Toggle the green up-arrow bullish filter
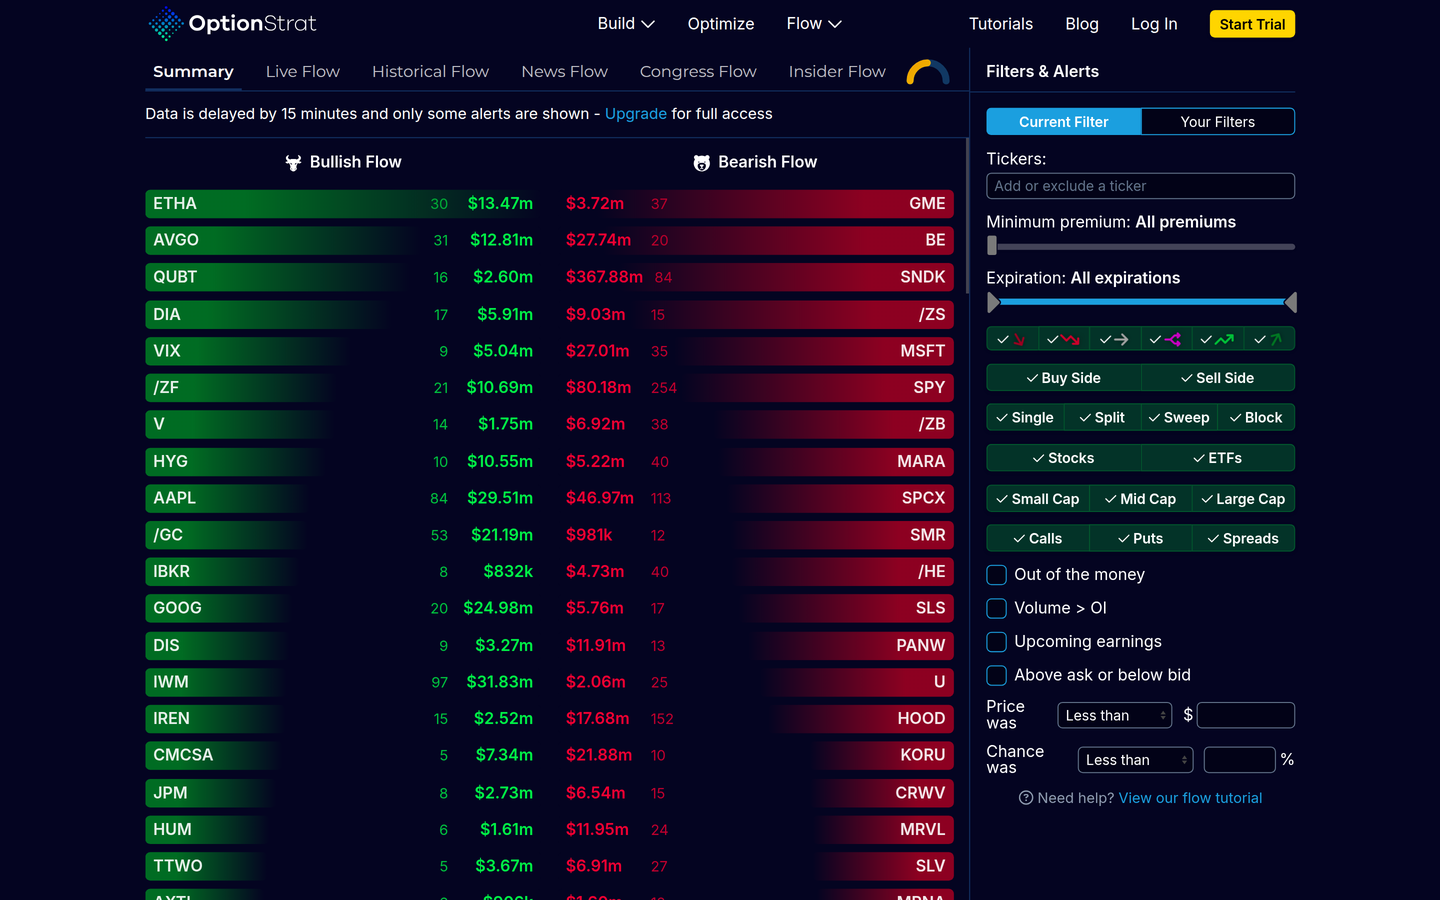Image resolution: width=1440 pixels, height=900 pixels. (1269, 339)
